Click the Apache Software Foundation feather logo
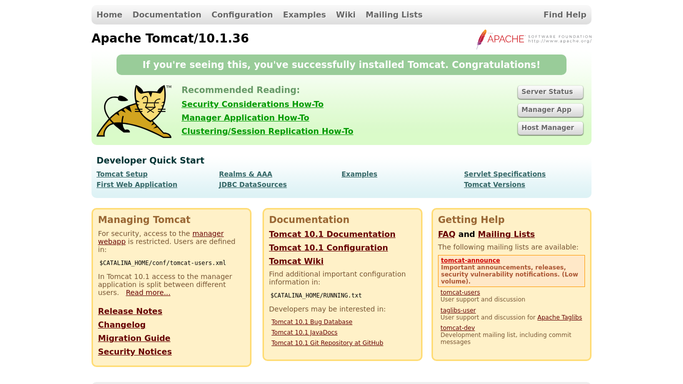683x384 pixels. pyautogui.click(x=534, y=39)
